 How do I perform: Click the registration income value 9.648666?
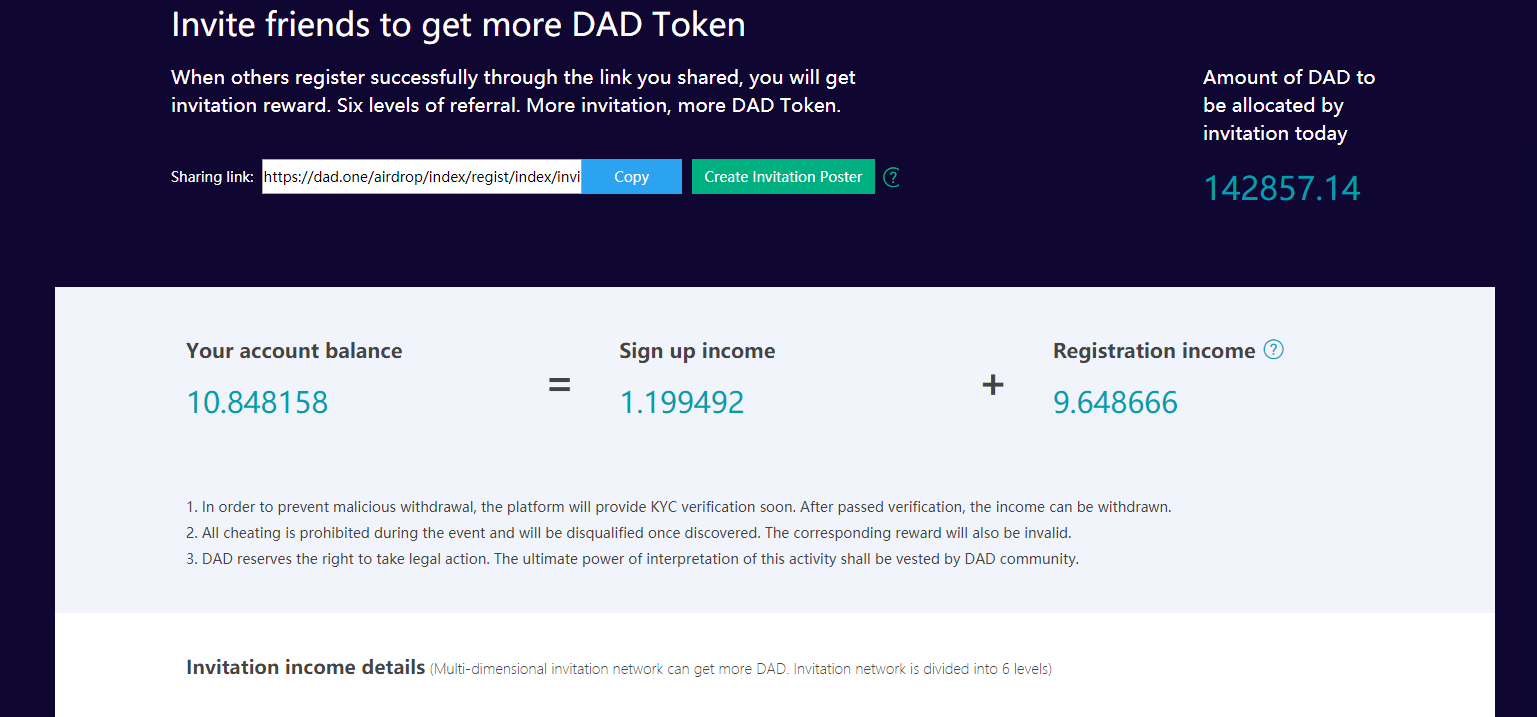pos(1115,402)
